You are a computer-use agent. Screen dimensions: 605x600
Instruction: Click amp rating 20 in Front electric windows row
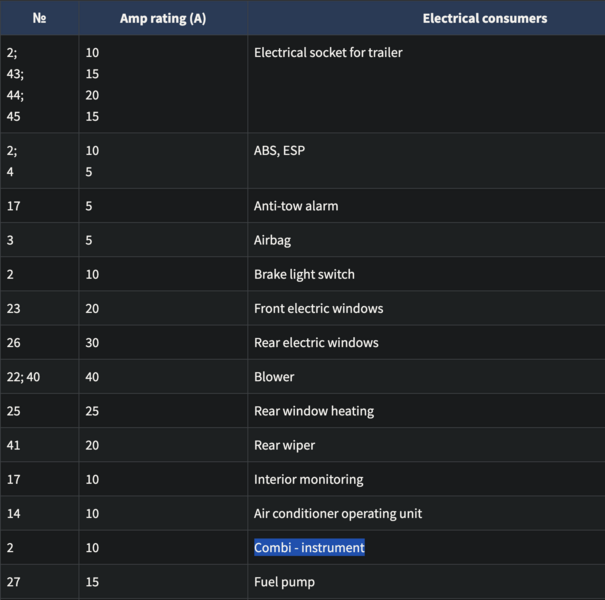pos(92,309)
